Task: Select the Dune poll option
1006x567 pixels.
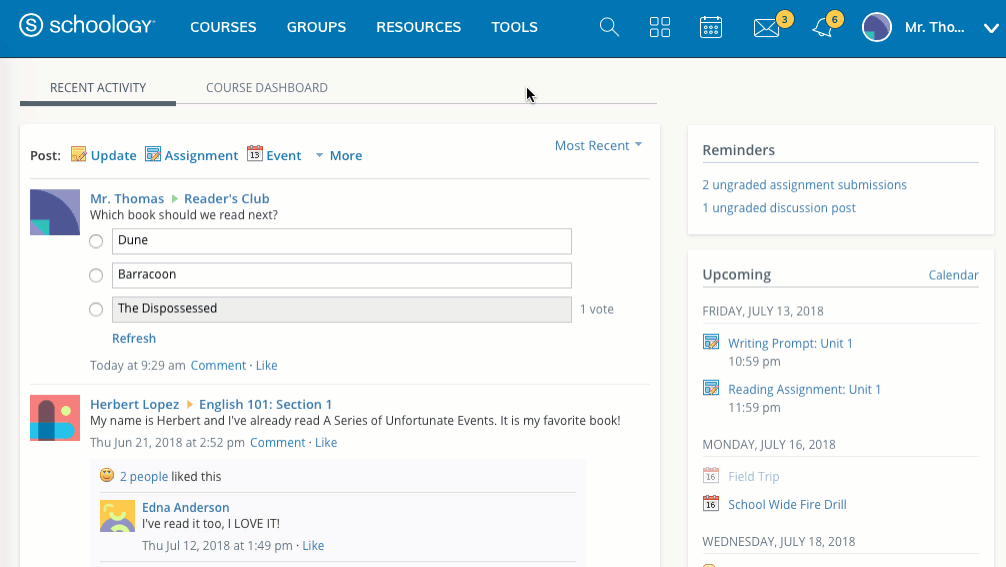Action: click(96, 241)
